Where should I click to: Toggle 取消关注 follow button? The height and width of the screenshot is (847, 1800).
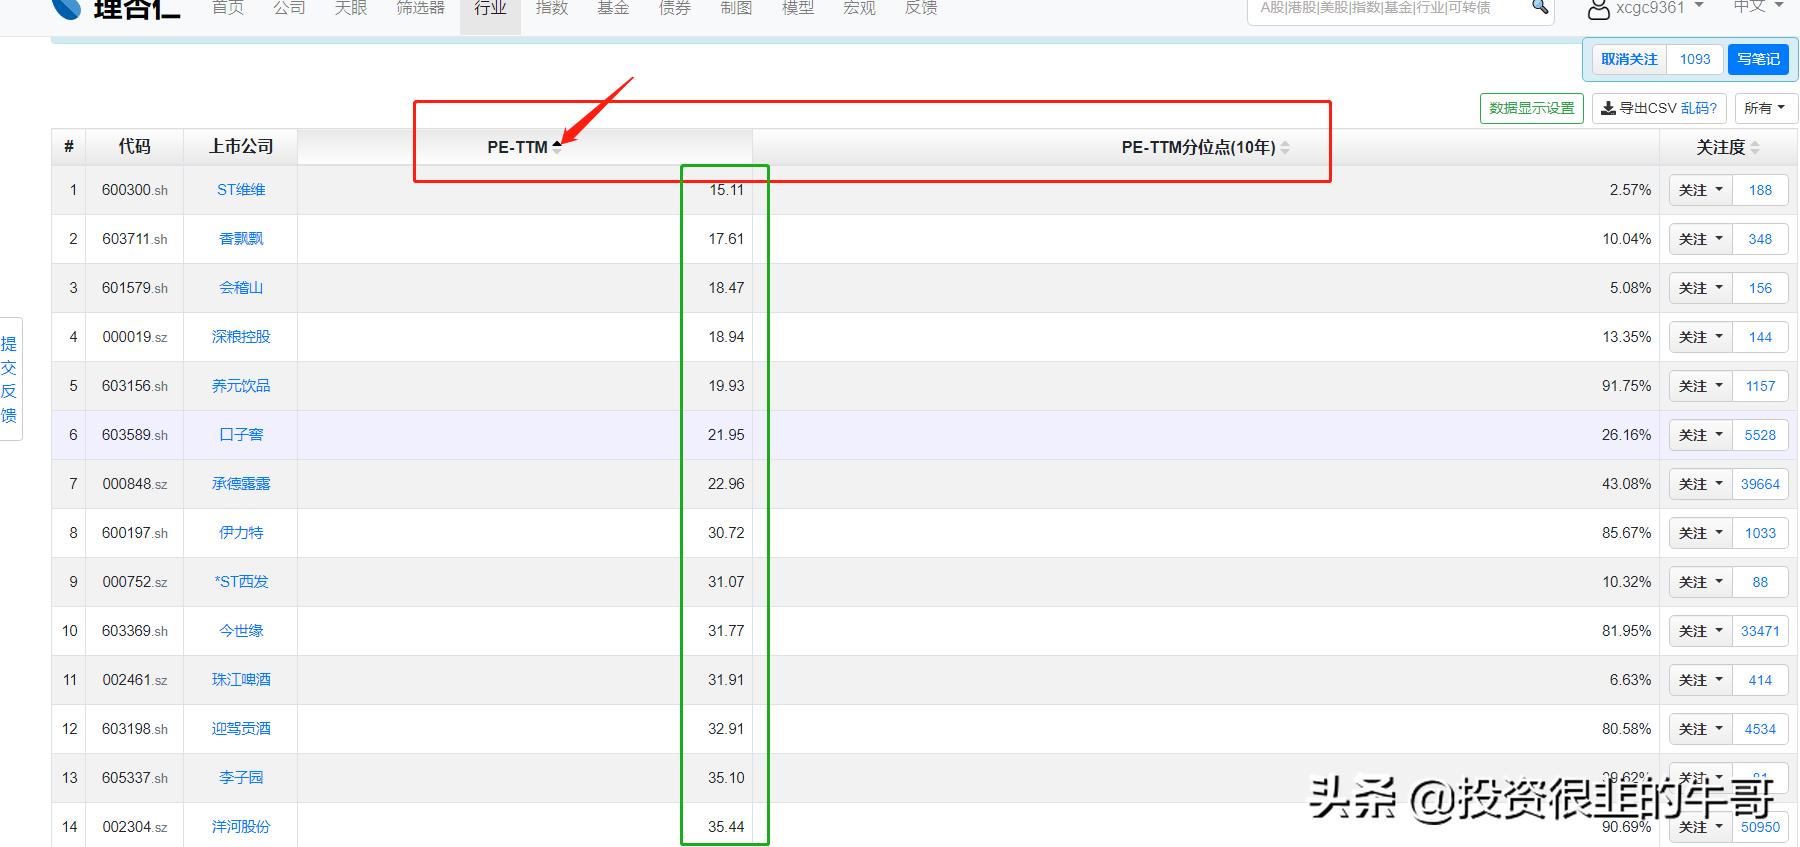[x=1629, y=59]
